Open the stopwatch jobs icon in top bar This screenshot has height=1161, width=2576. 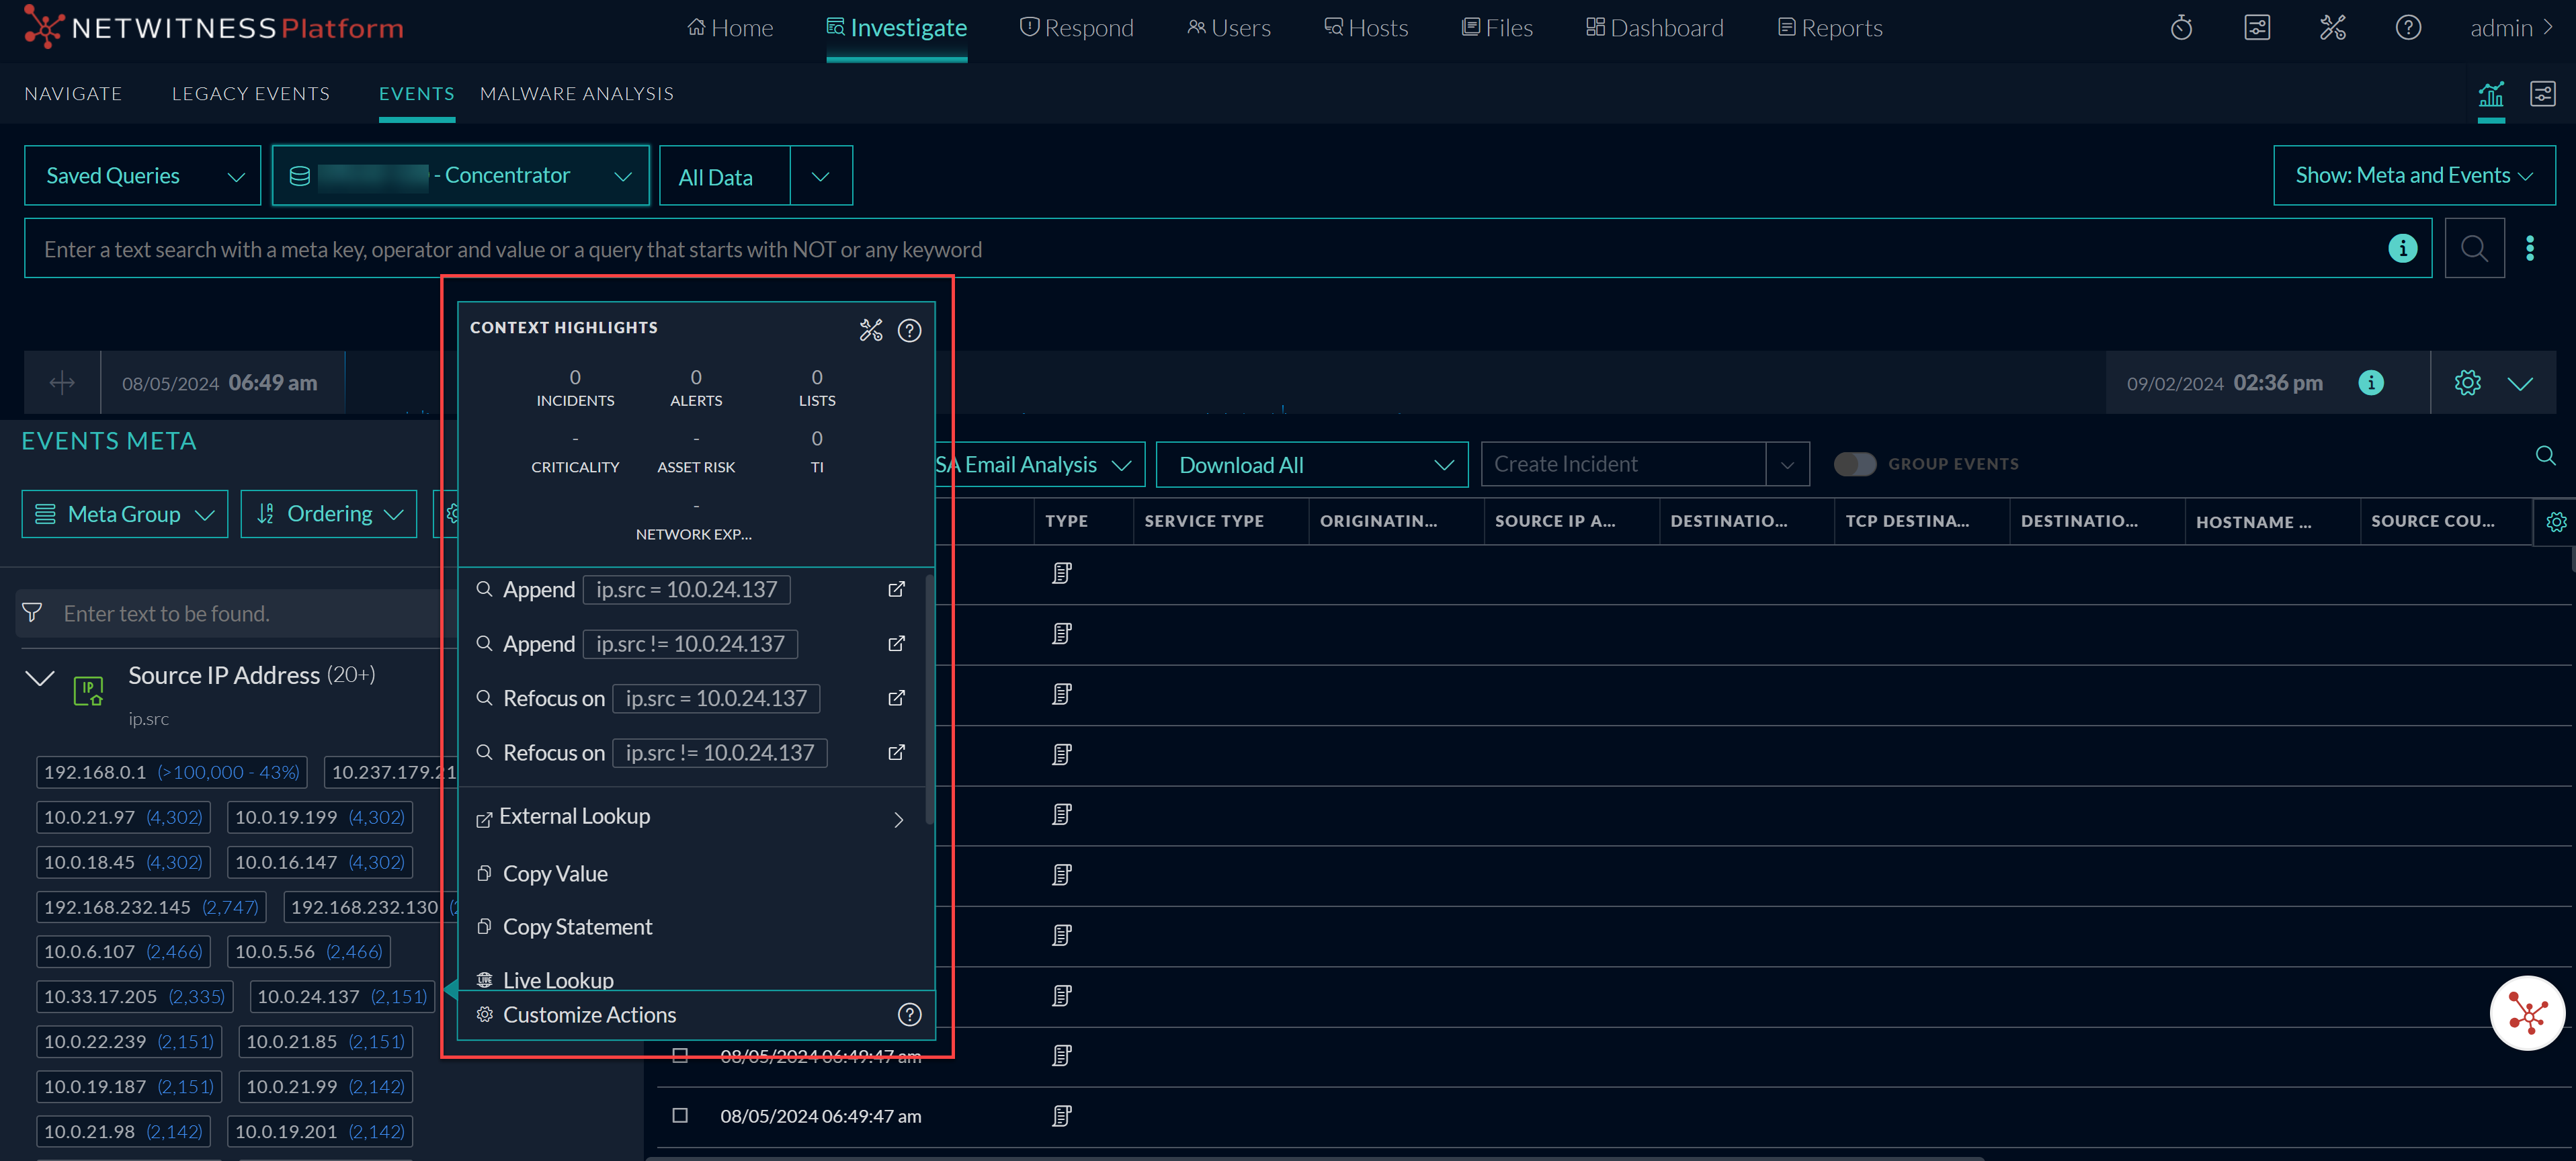tap(2181, 28)
